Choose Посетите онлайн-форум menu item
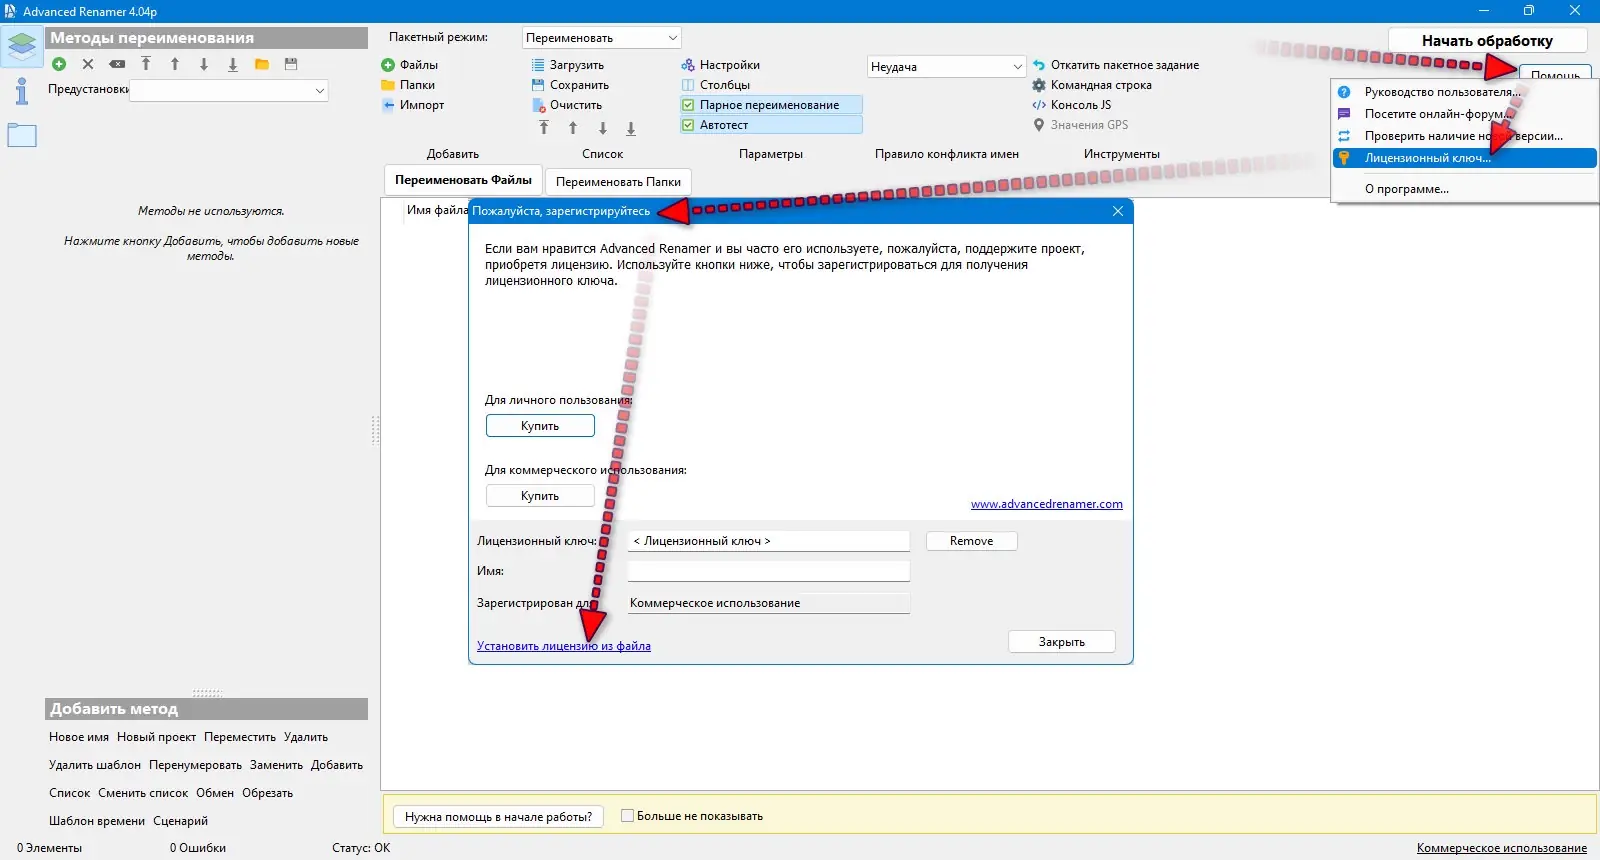1600x860 pixels. (x=1464, y=114)
